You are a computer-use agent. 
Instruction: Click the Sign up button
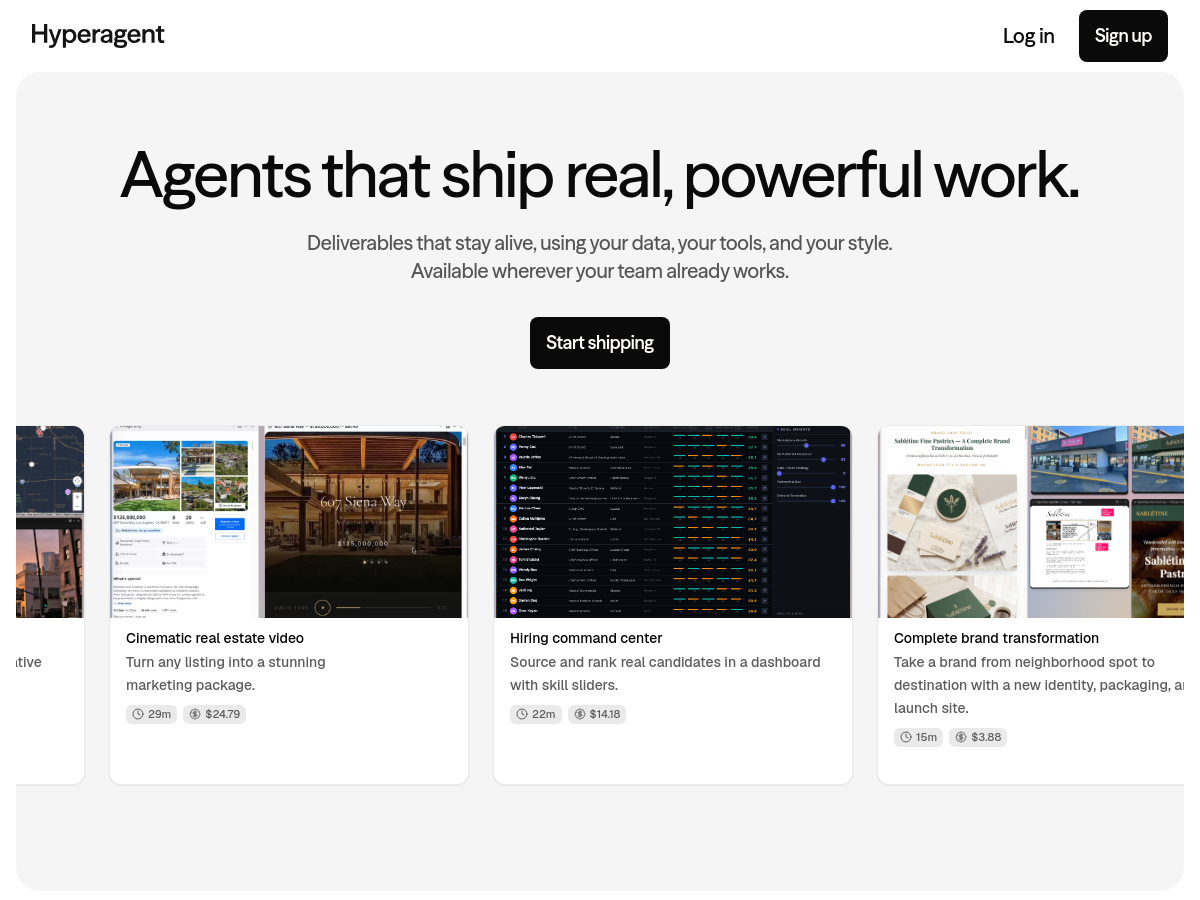(1123, 36)
